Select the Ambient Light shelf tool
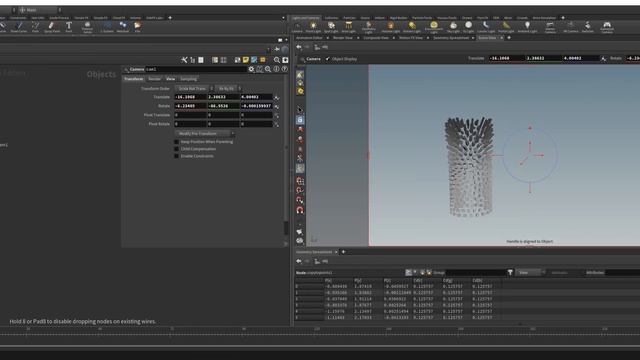Screen dimensions: 640x360 click(527, 27)
